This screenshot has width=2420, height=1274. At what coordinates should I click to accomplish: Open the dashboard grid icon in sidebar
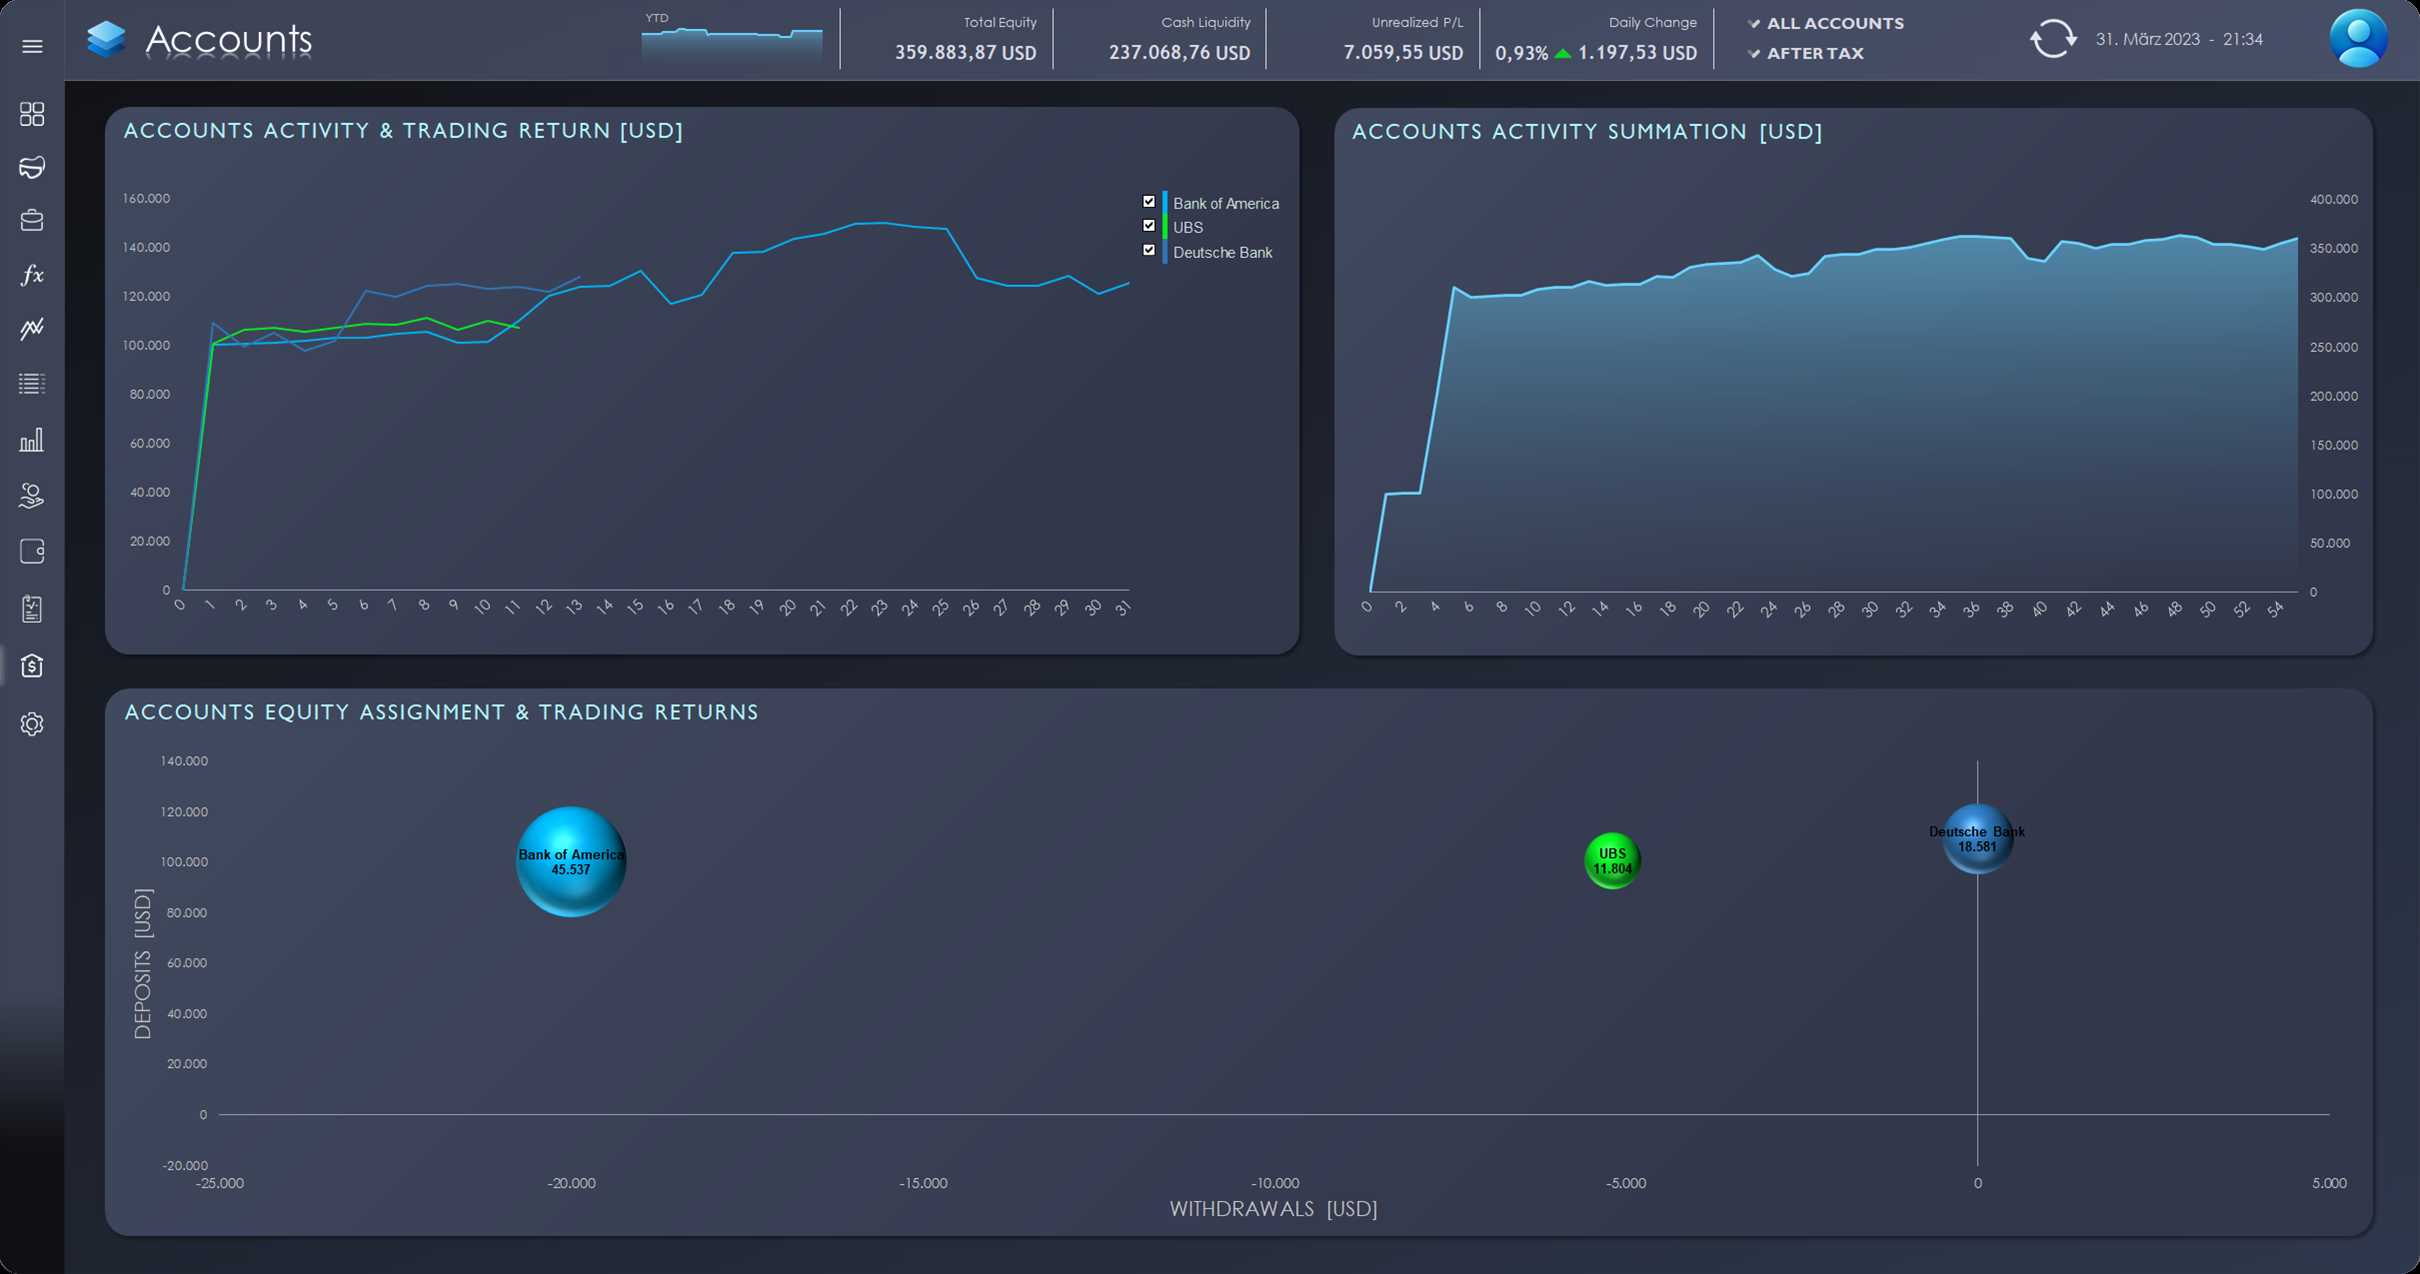[32, 114]
